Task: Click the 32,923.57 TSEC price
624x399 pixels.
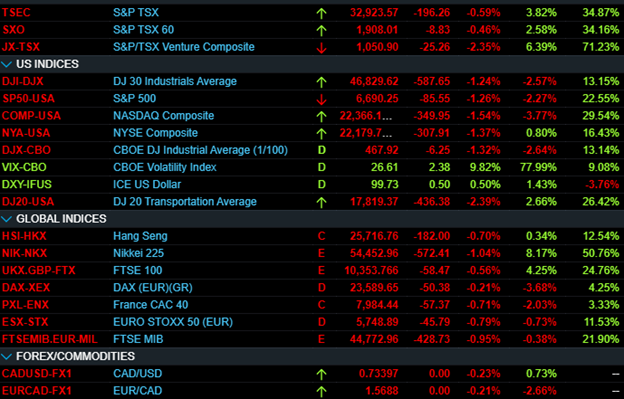Action: click(x=374, y=13)
